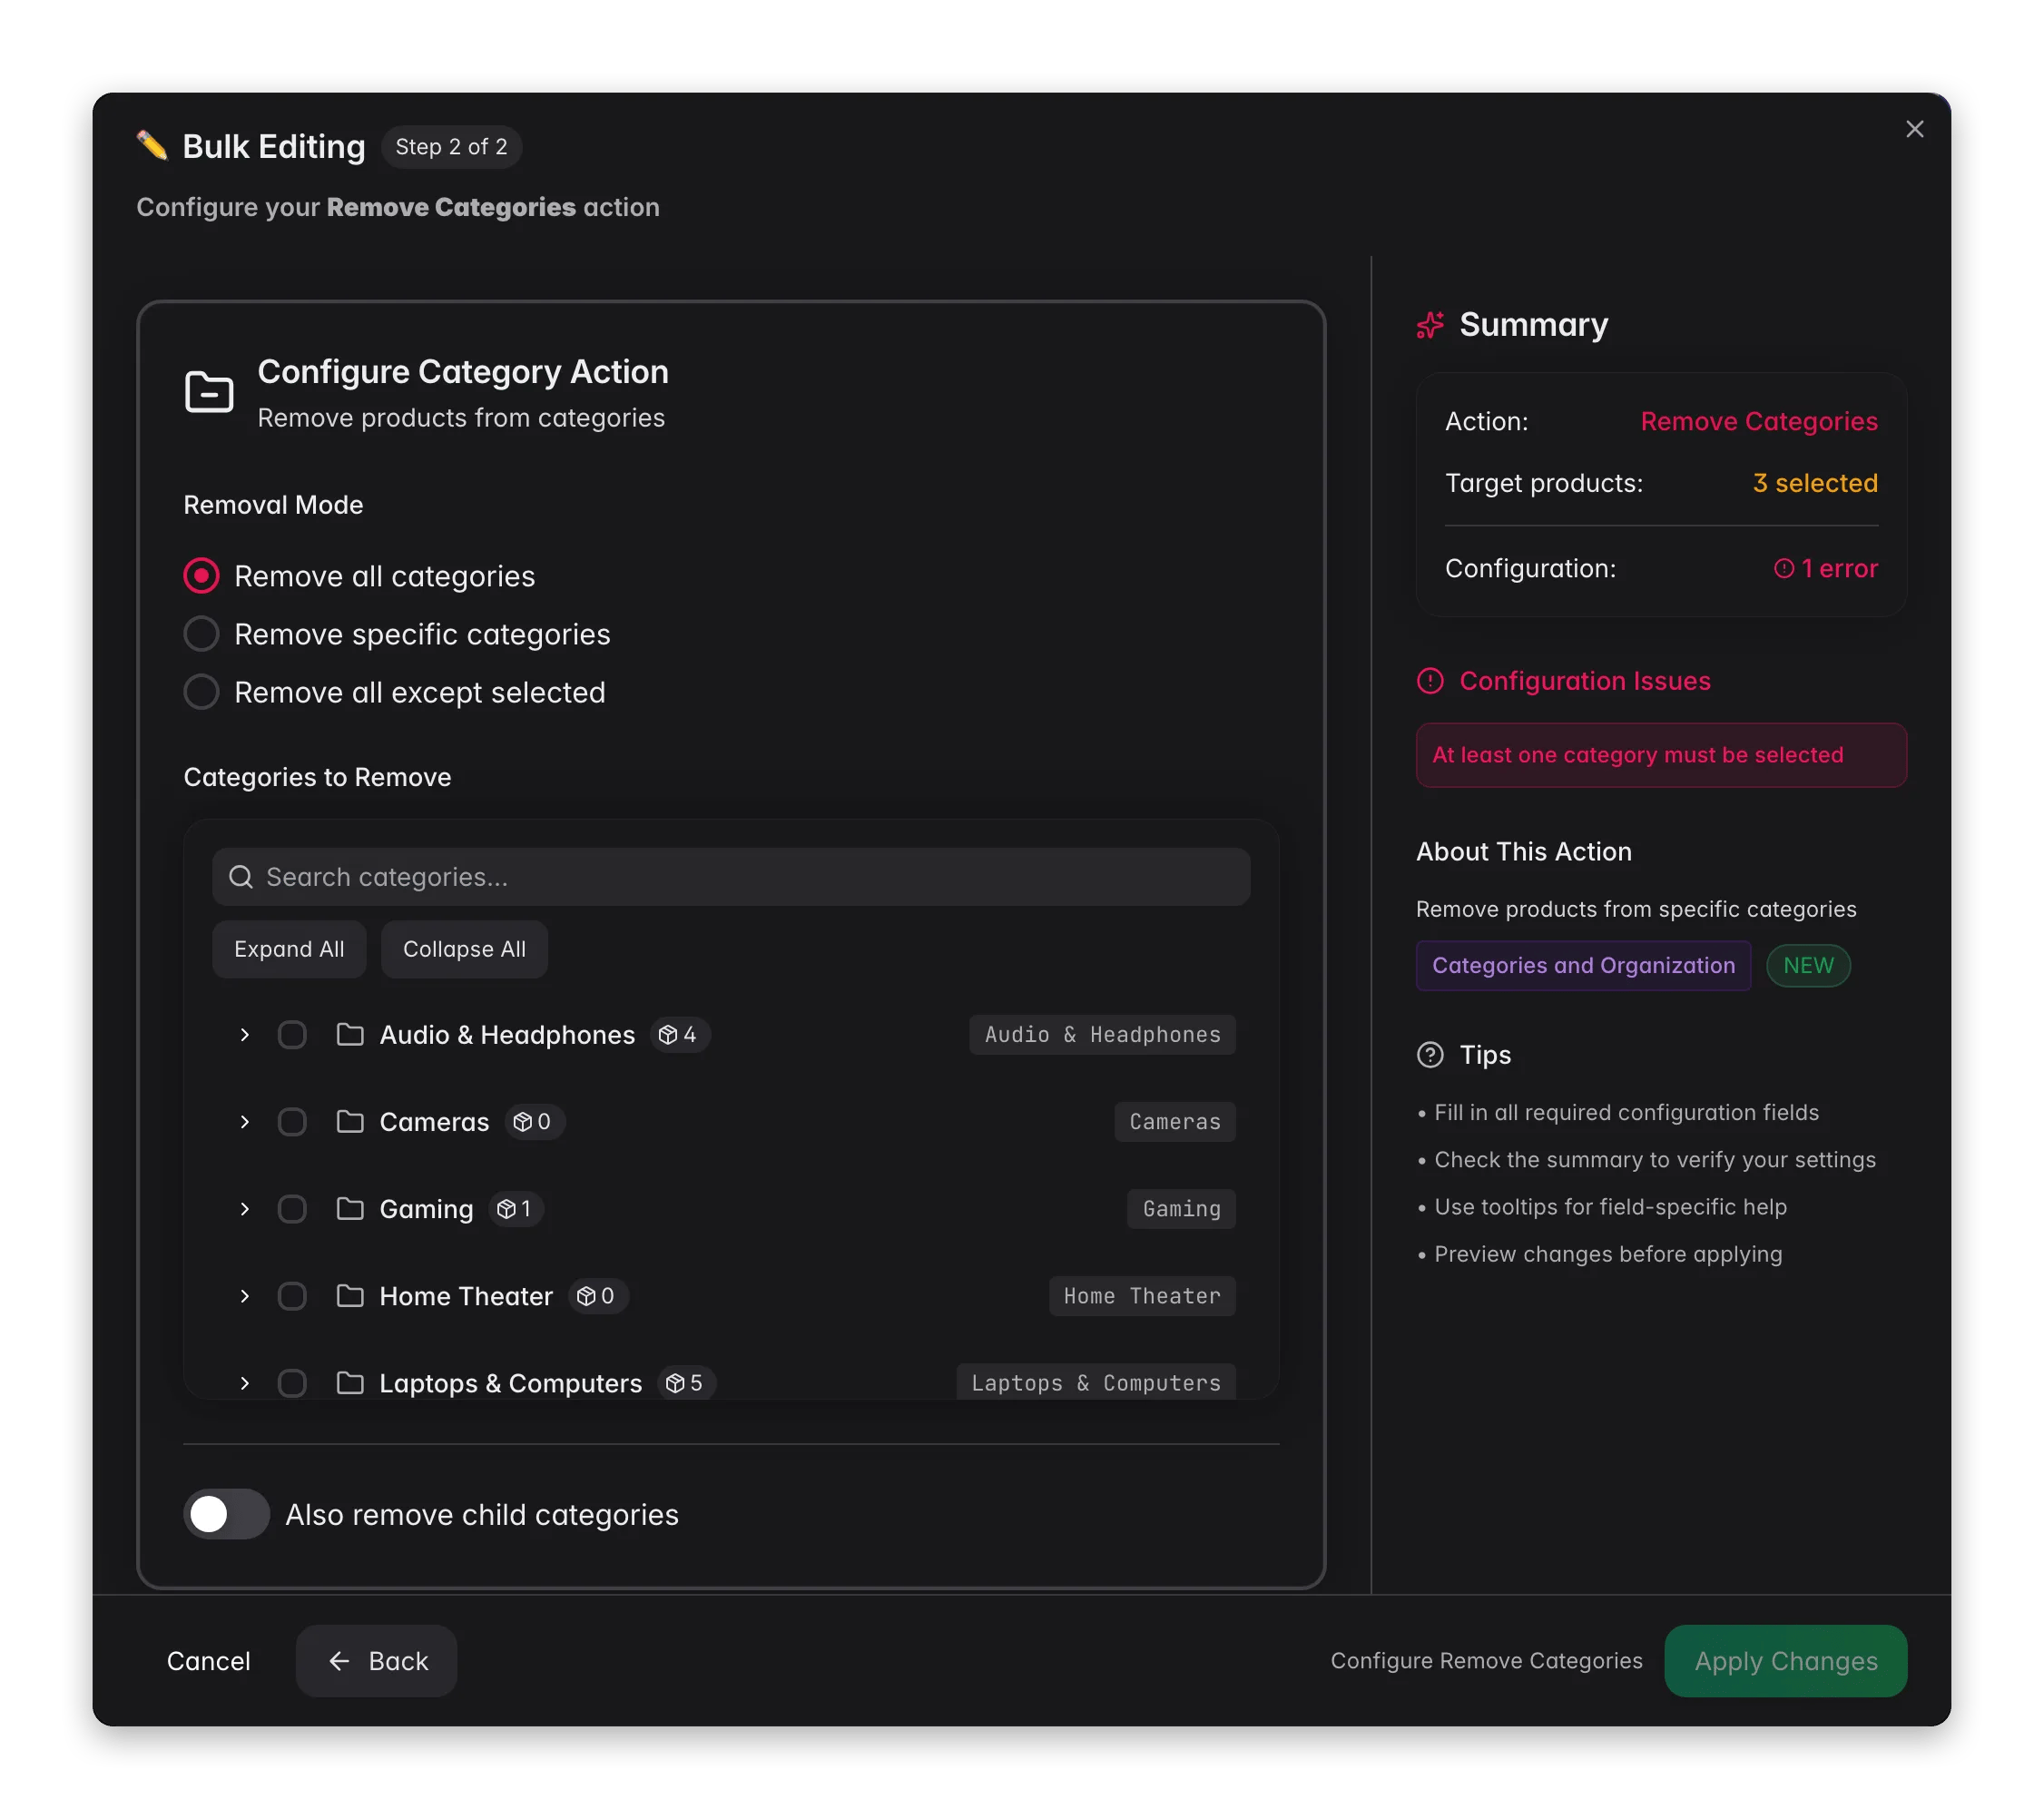Viewport: 2044px width, 1819px height.
Task: Click the folder icon of Cameras
Action: click(x=350, y=1121)
